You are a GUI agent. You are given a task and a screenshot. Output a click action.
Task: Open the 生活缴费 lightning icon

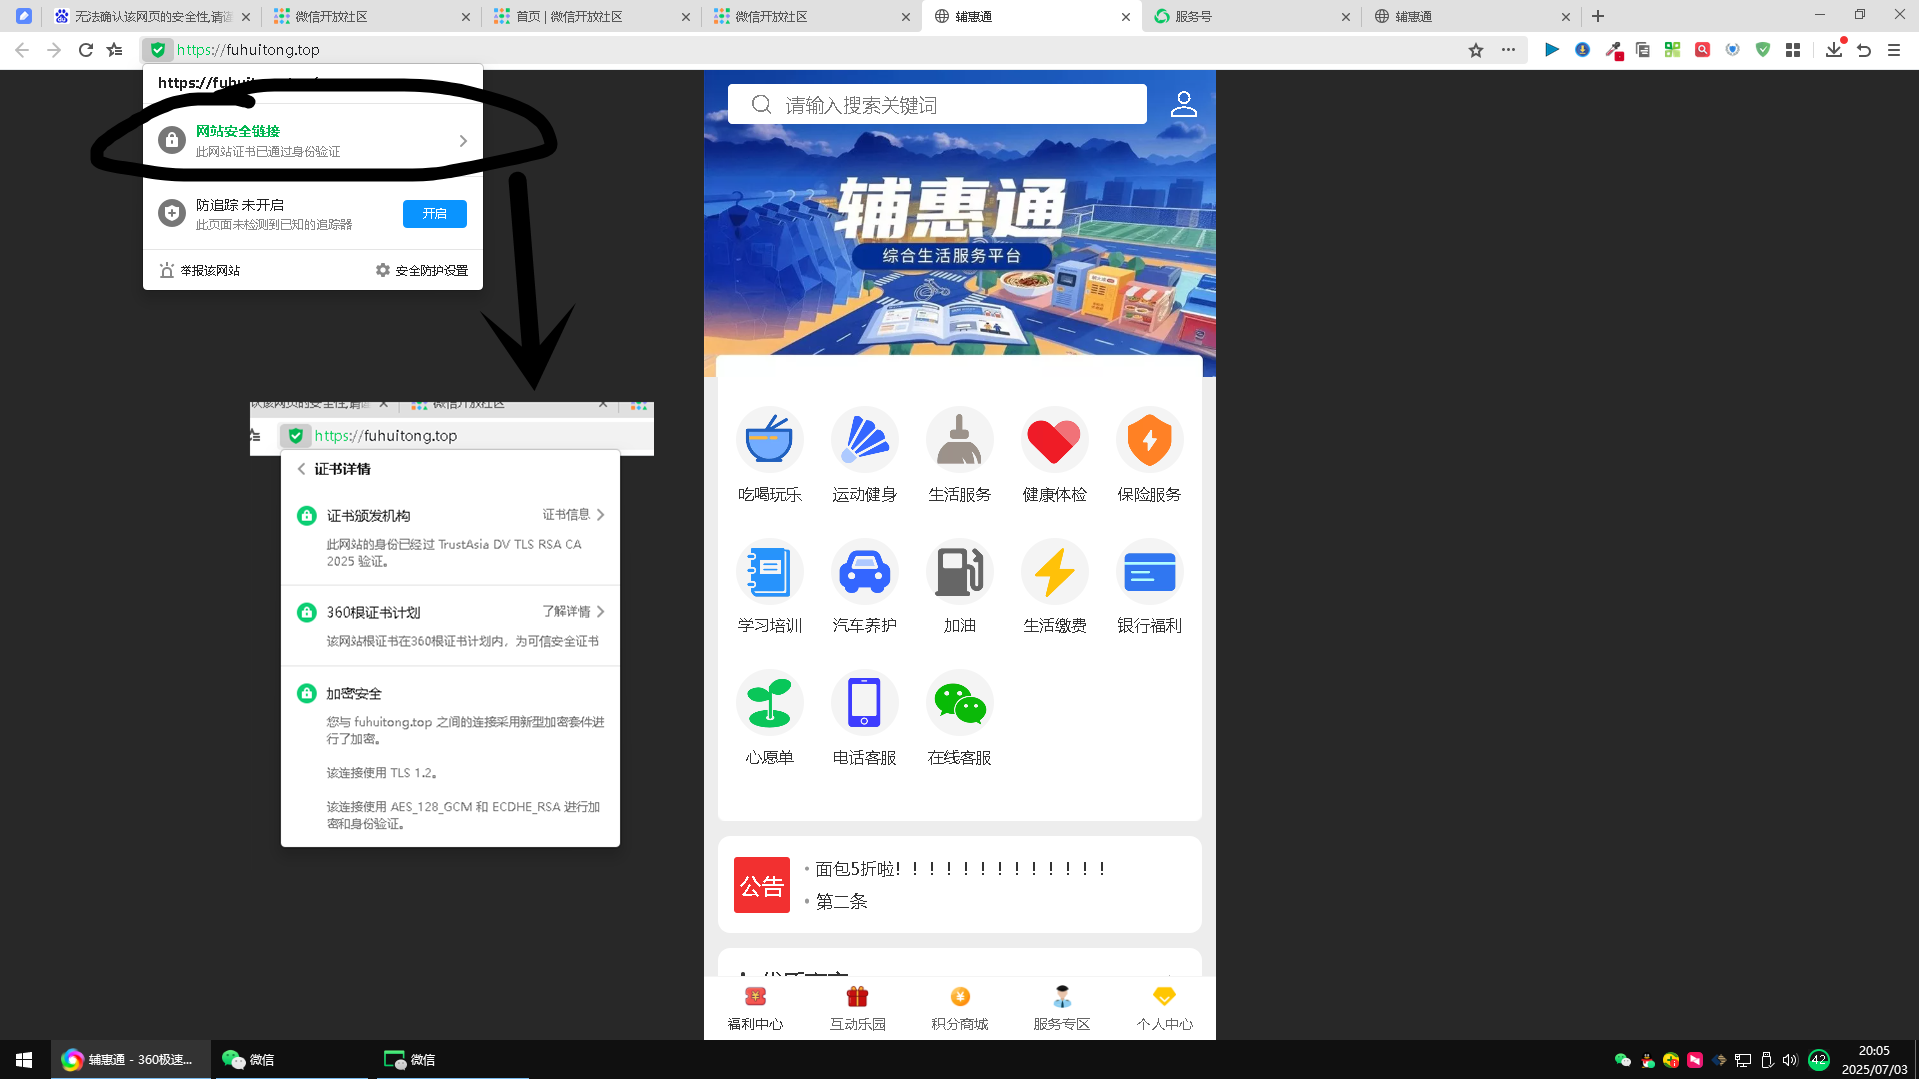[x=1054, y=572]
